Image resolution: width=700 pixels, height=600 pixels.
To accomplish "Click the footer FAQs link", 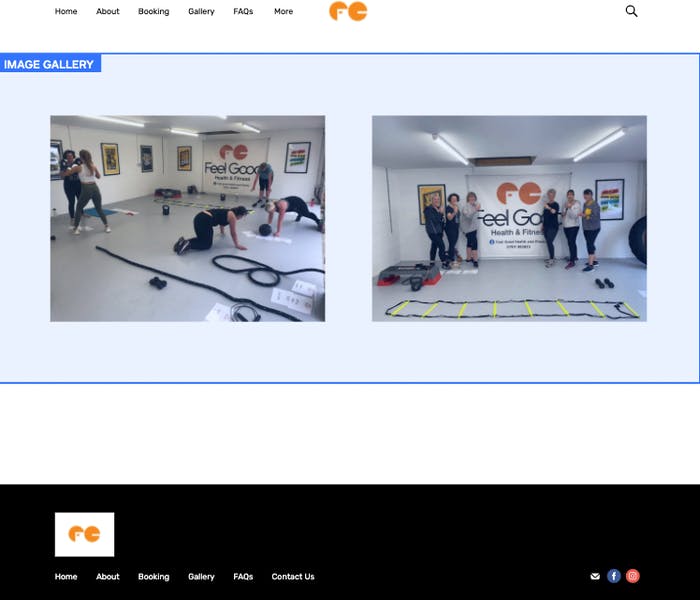I will click(x=243, y=577).
